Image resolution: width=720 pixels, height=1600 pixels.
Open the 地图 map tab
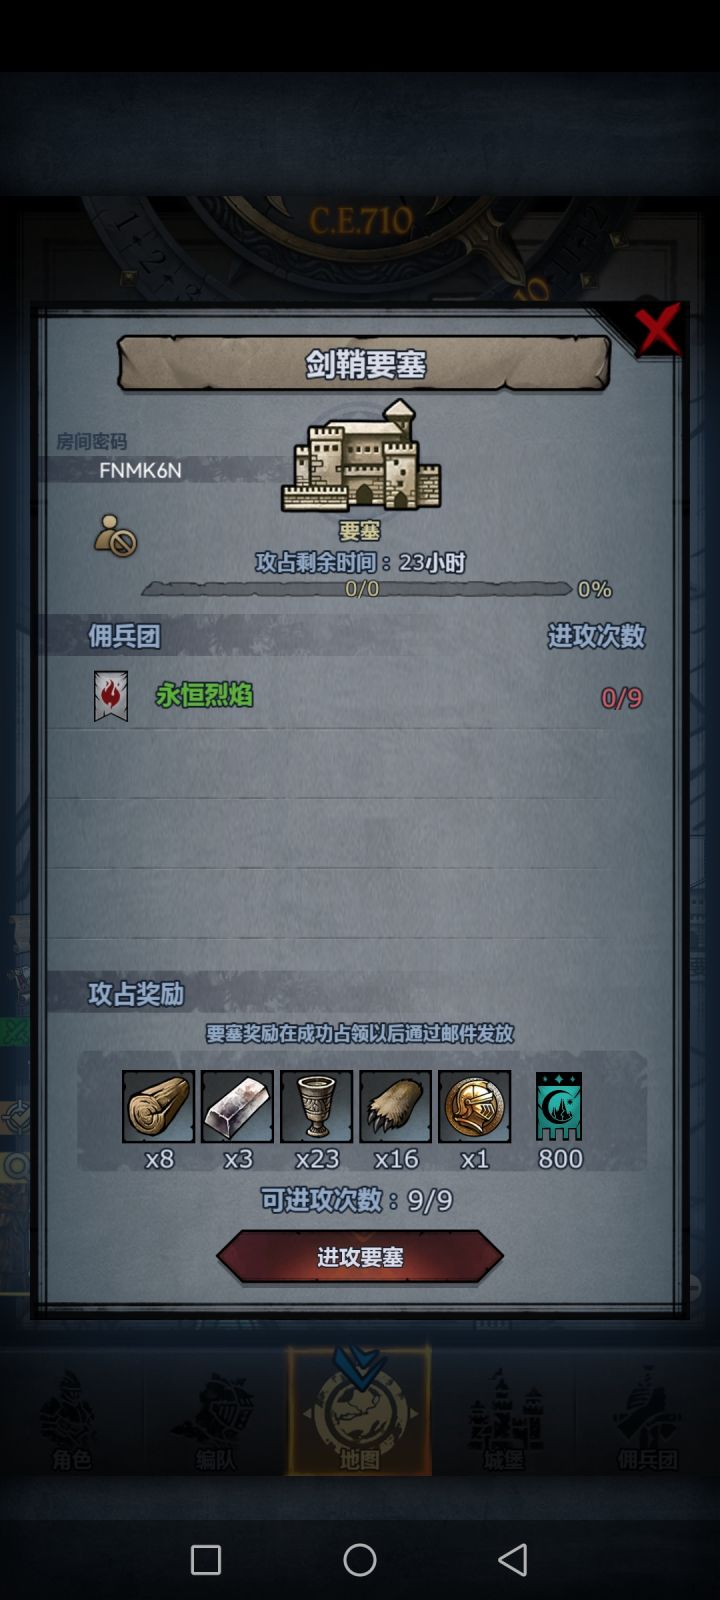point(360,1411)
